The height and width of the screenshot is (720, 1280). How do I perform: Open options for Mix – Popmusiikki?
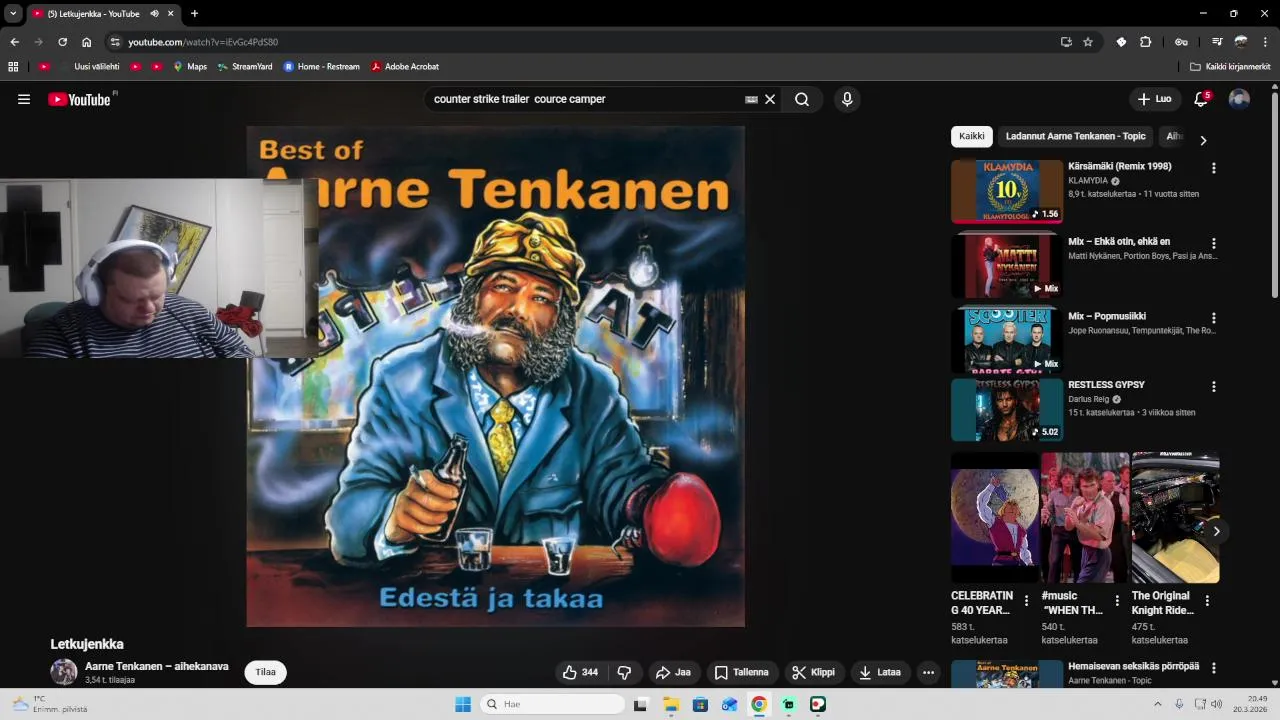click(x=1213, y=318)
